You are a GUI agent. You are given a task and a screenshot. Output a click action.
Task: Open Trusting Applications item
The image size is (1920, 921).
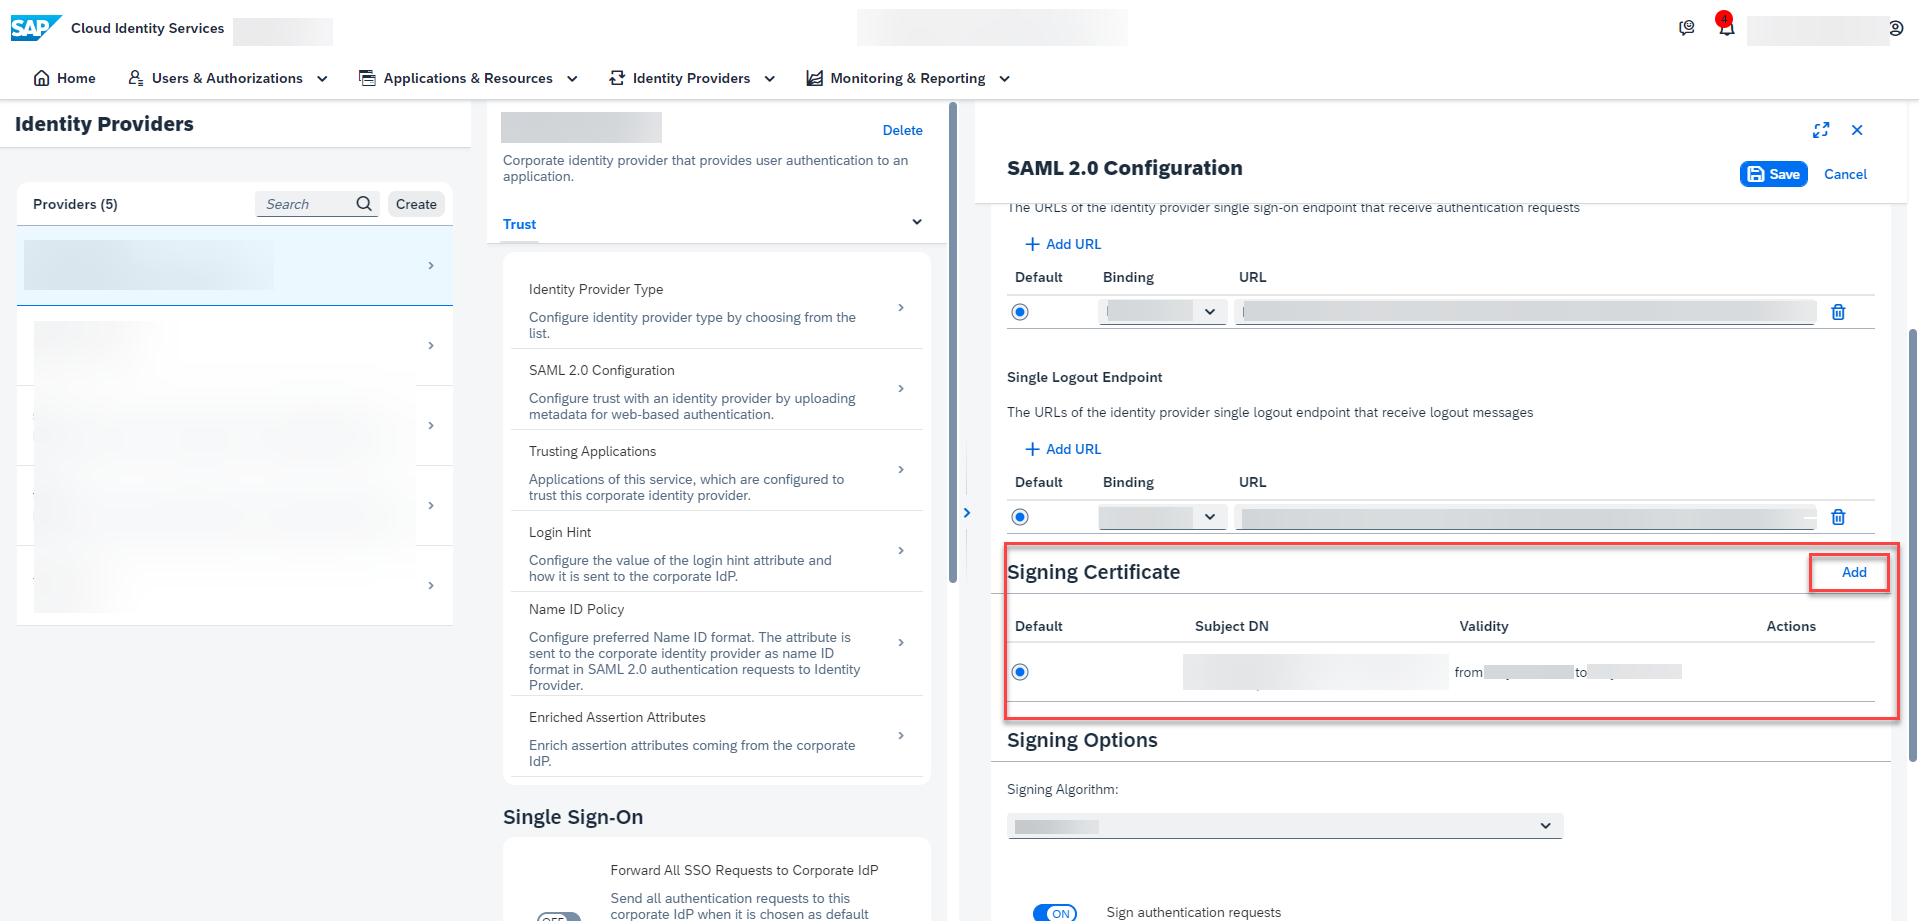coord(716,470)
